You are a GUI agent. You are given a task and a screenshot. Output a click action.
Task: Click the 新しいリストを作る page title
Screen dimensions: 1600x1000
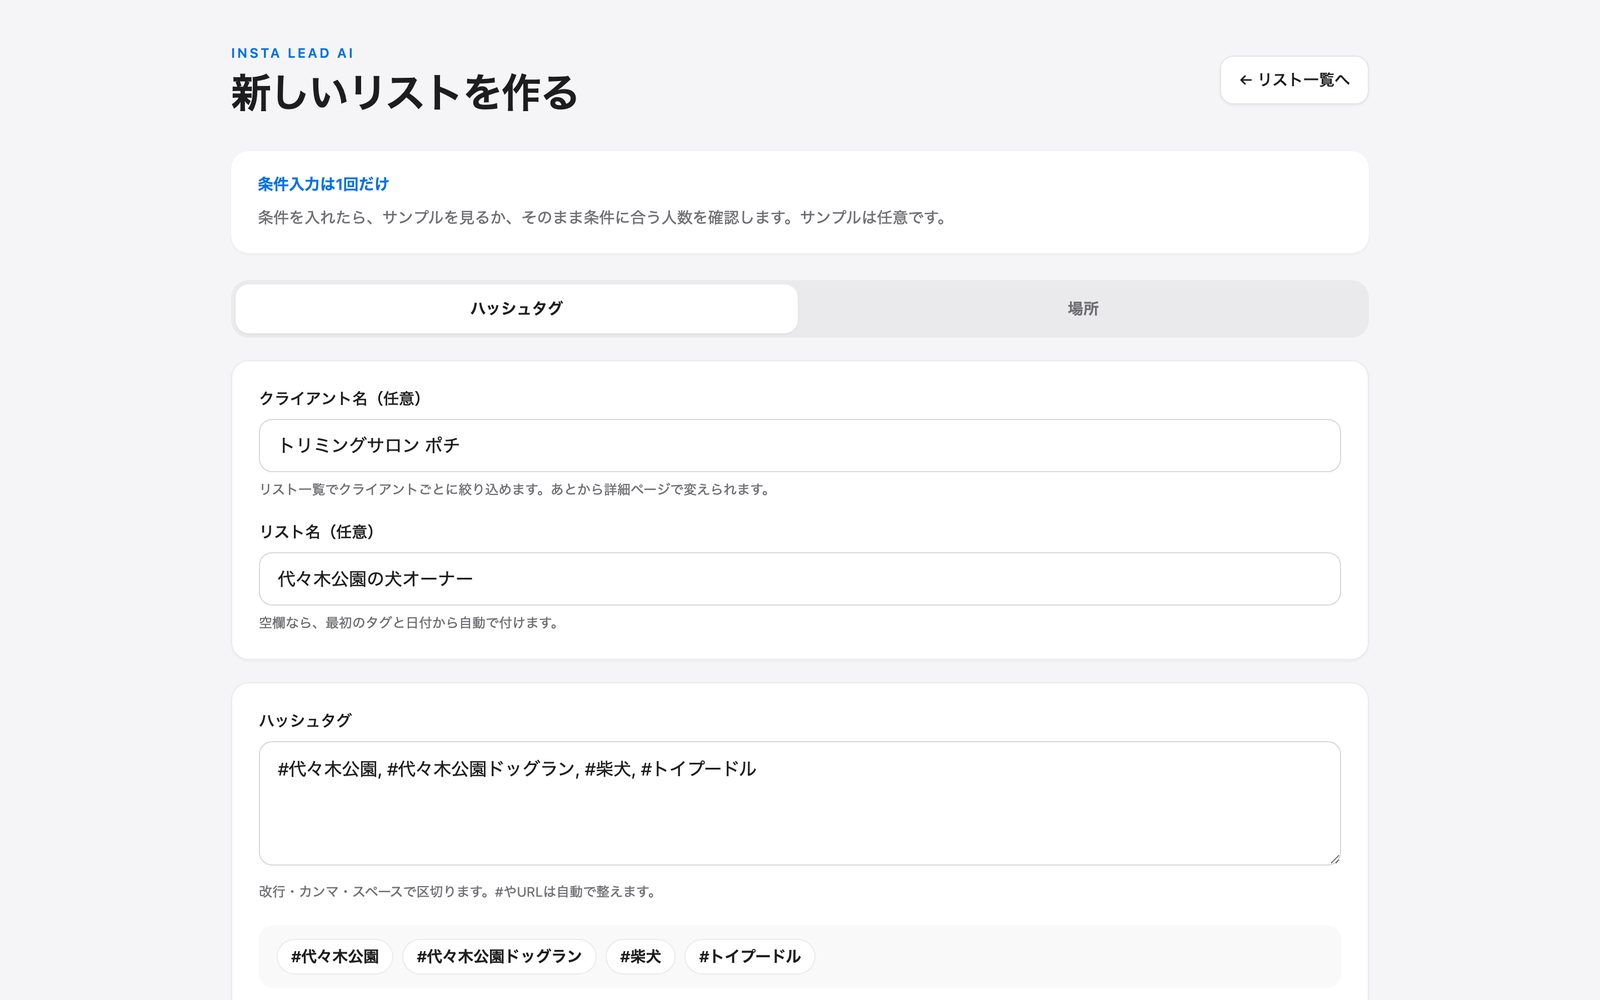click(405, 93)
